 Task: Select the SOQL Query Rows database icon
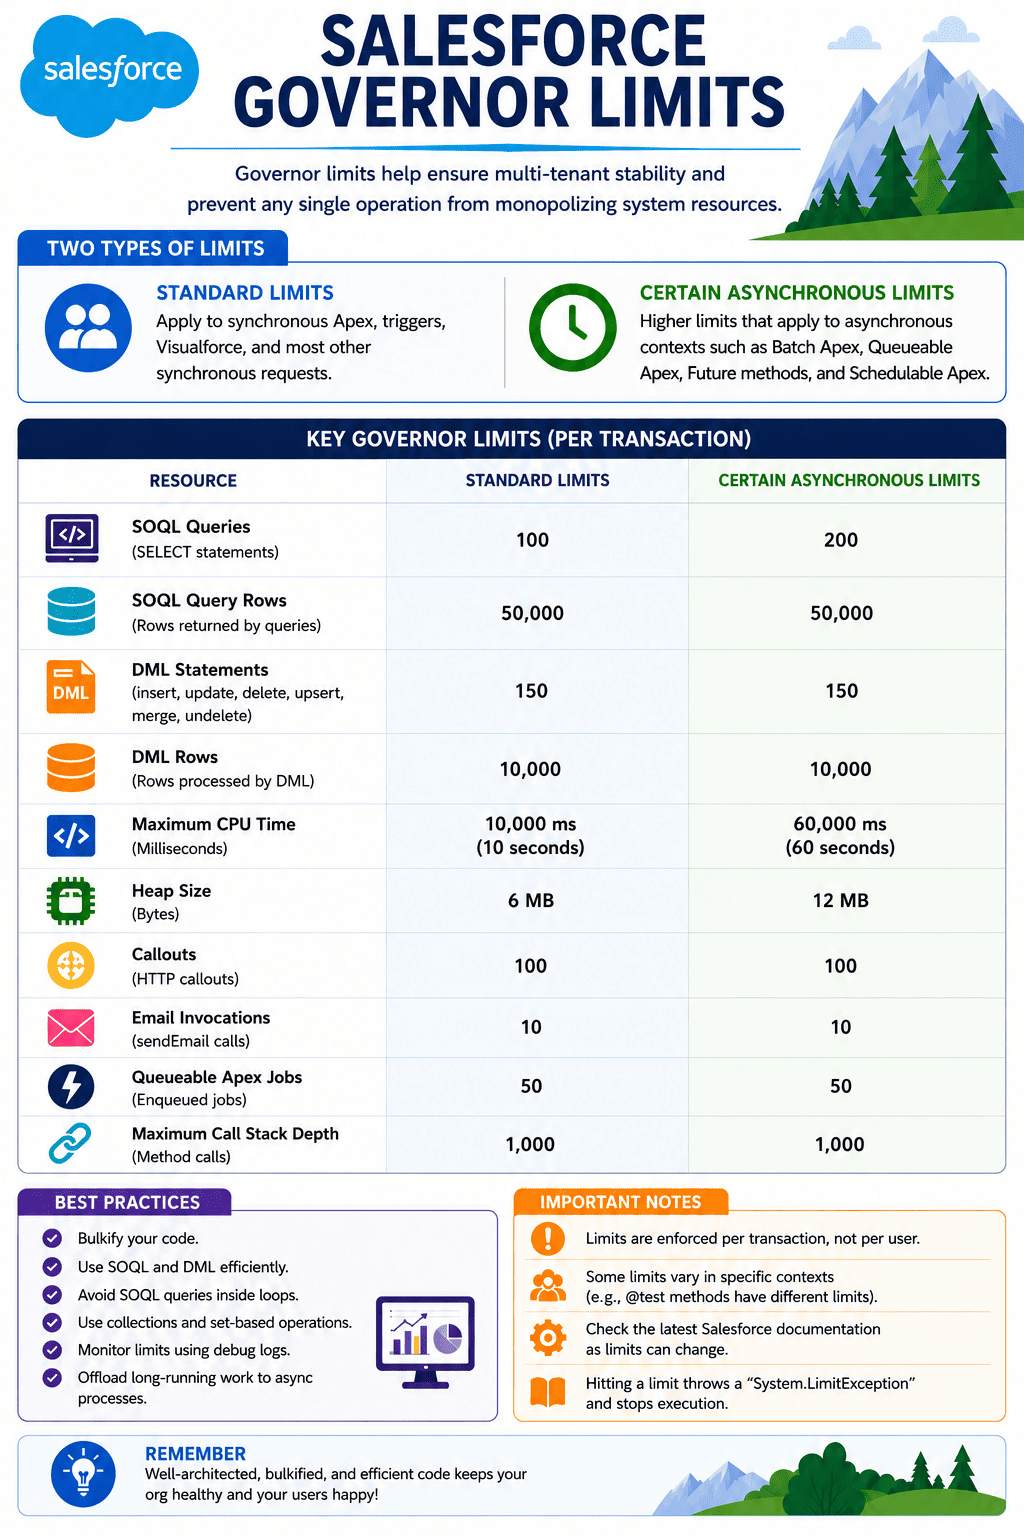[71, 611]
